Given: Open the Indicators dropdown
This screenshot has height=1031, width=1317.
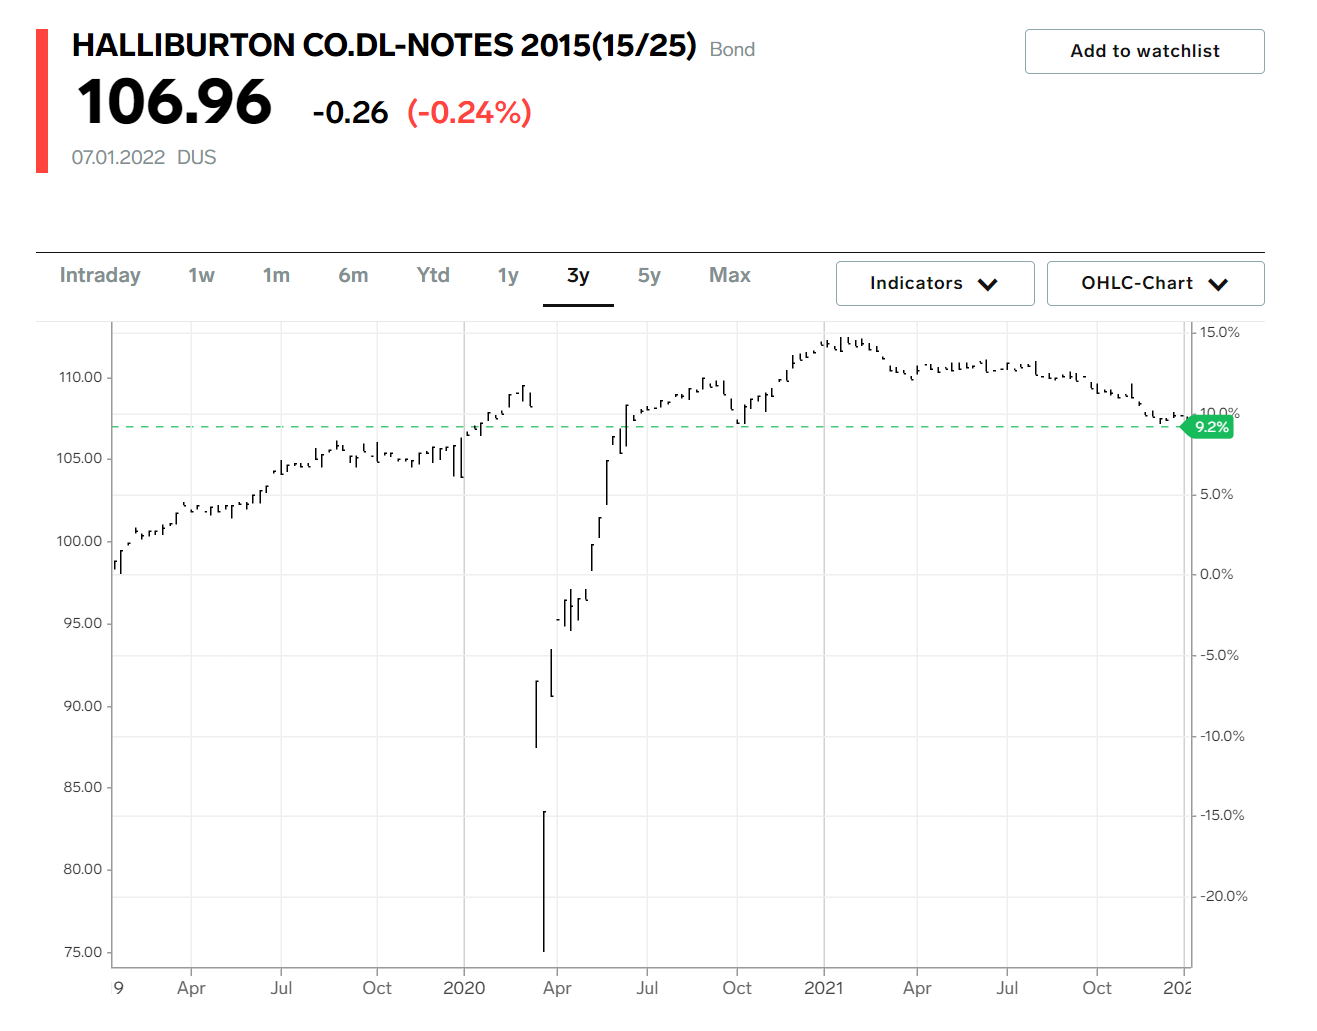Looking at the screenshot, I should pyautogui.click(x=935, y=283).
